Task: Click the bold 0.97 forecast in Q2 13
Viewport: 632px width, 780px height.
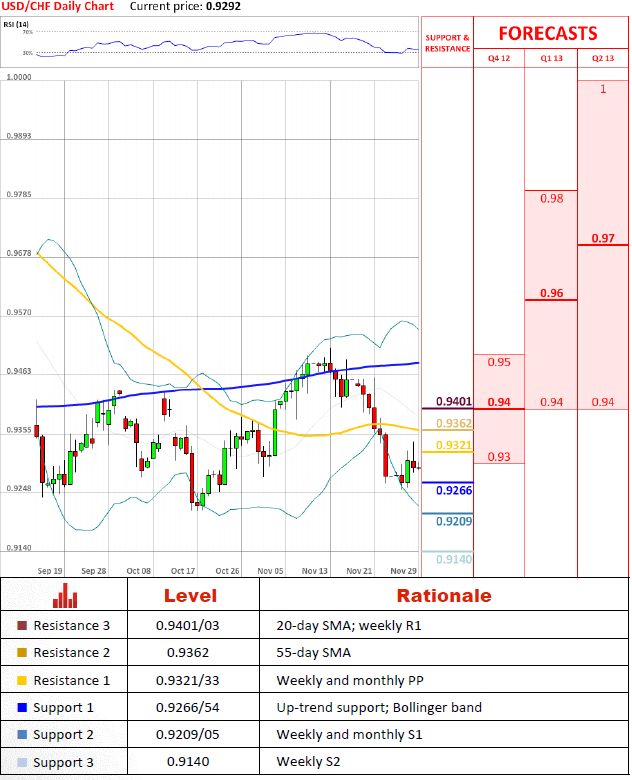Action: pos(603,239)
